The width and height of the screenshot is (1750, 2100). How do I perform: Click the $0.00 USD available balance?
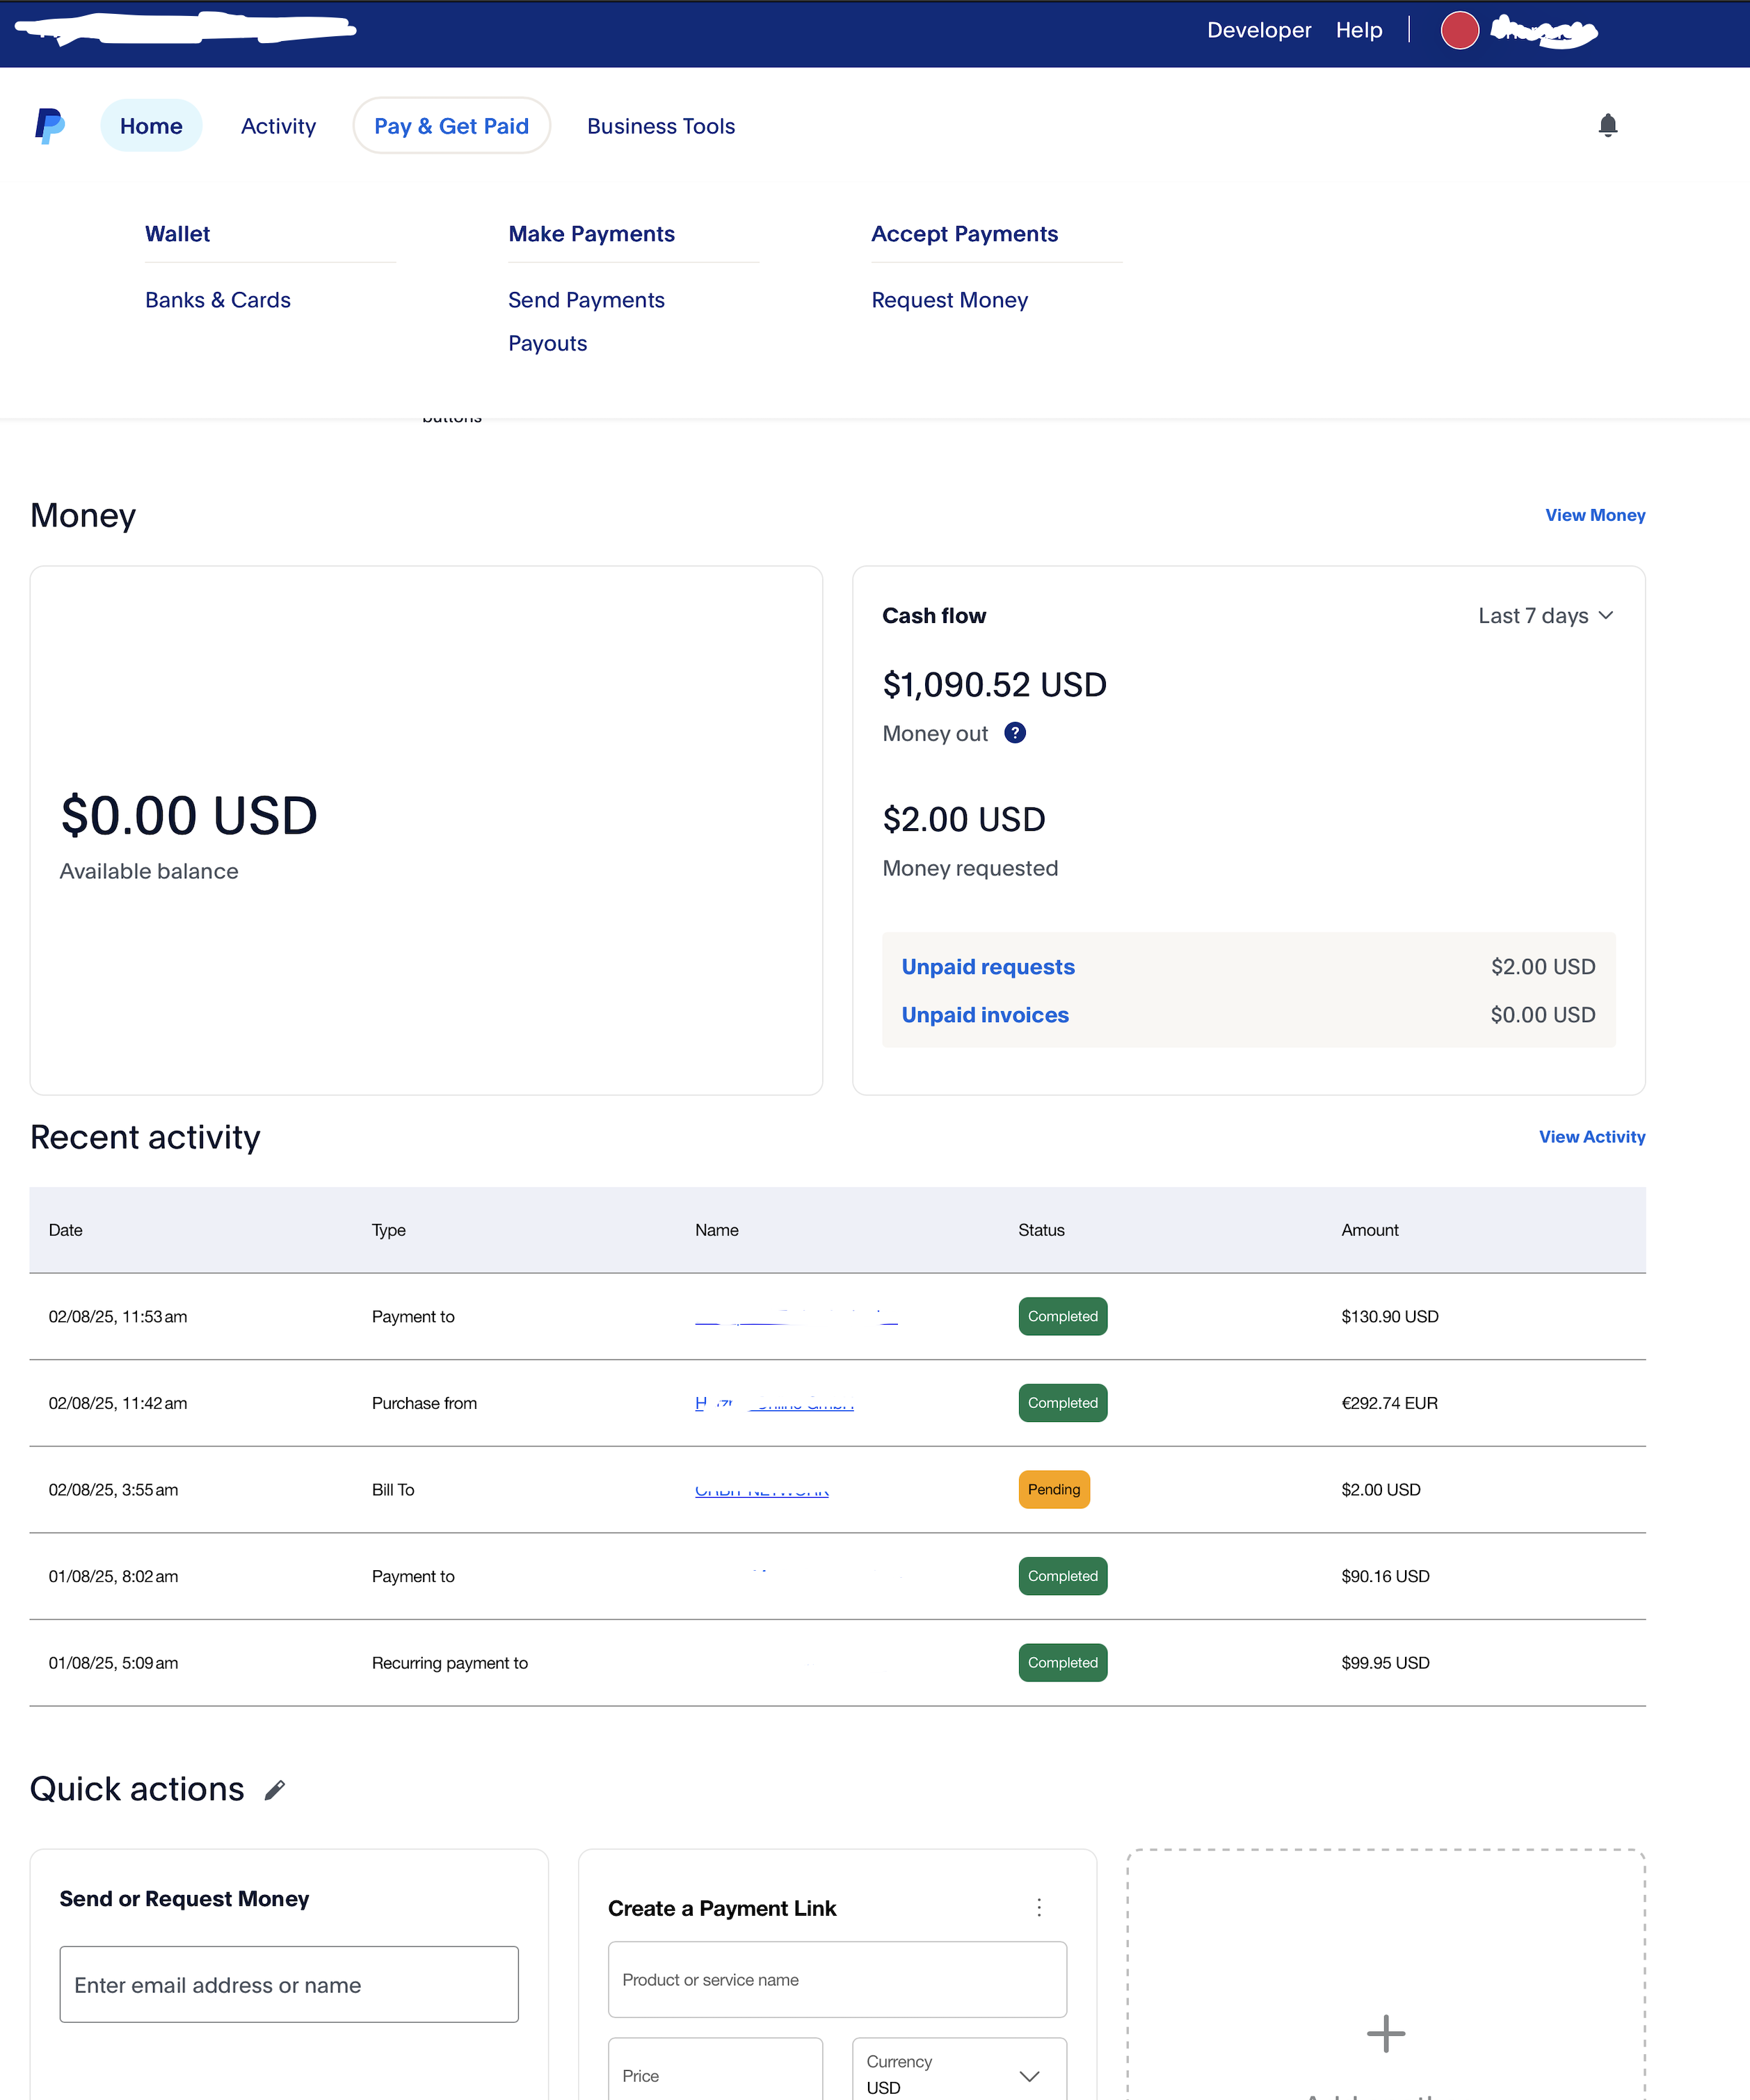click(189, 815)
